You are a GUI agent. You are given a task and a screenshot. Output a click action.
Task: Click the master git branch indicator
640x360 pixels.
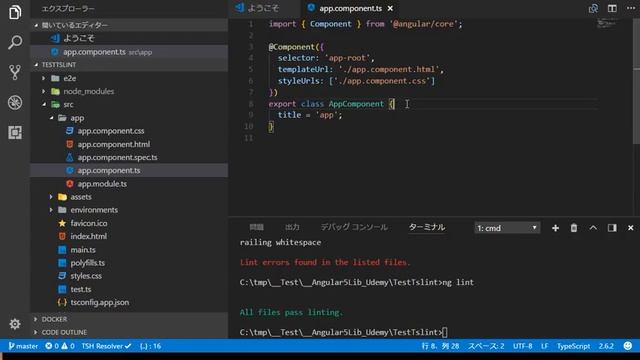tap(23, 346)
